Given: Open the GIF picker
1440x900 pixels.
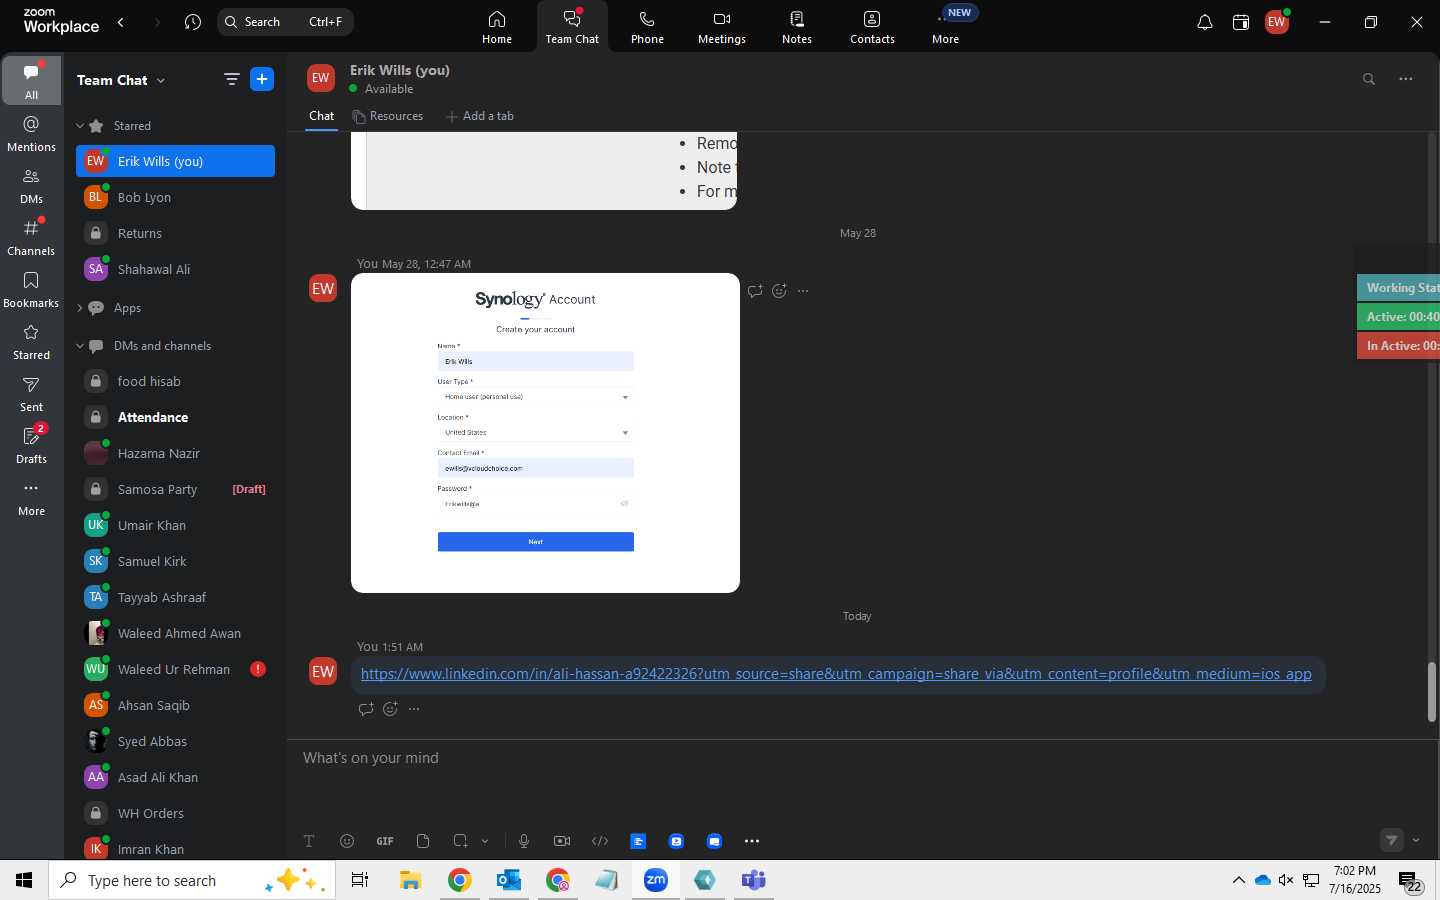Looking at the screenshot, I should point(385,841).
